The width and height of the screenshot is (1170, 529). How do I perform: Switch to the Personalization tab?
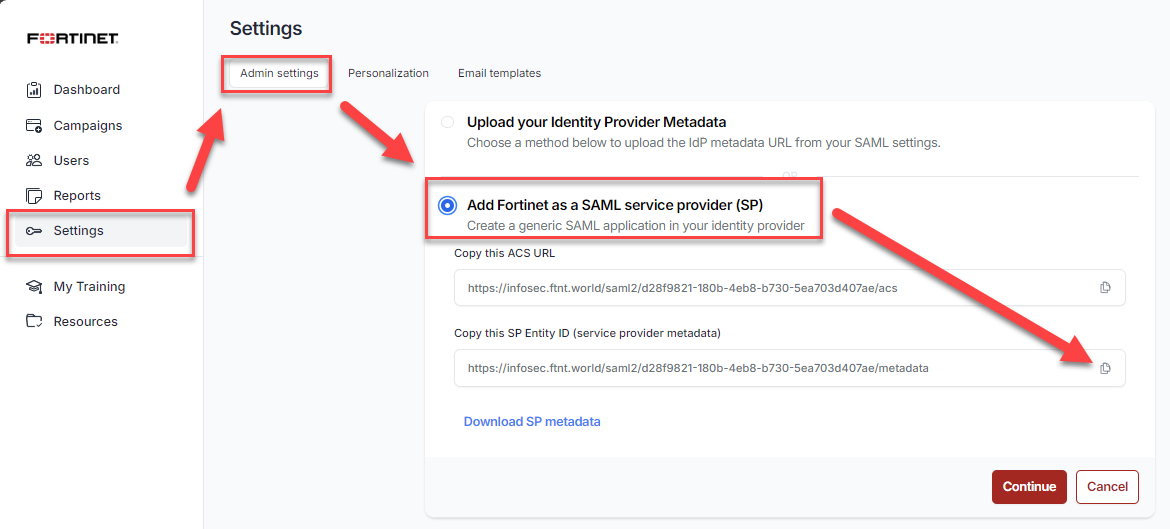[388, 73]
